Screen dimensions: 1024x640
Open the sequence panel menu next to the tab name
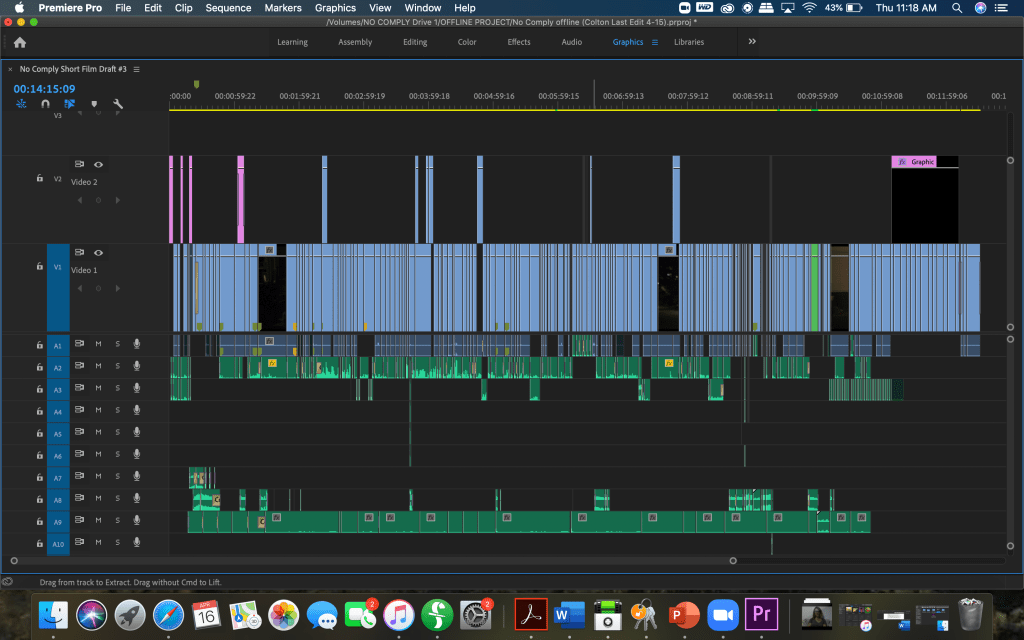136,69
